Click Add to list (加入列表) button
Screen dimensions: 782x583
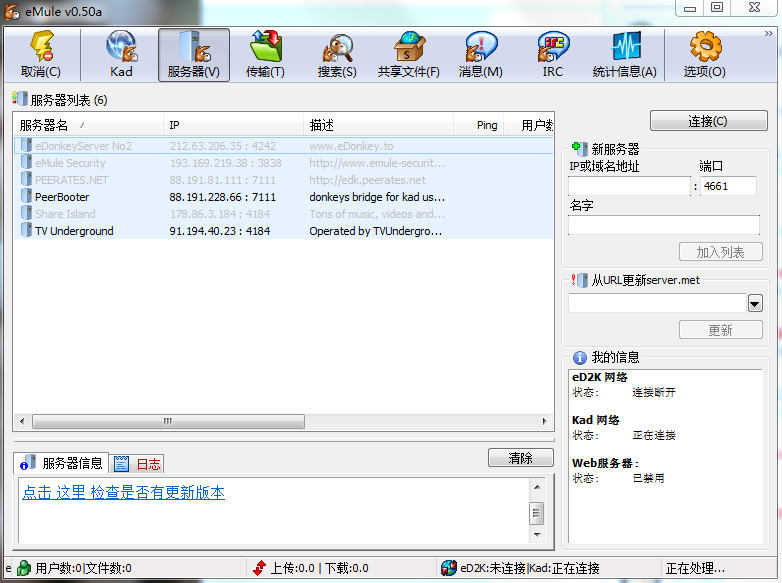click(721, 252)
